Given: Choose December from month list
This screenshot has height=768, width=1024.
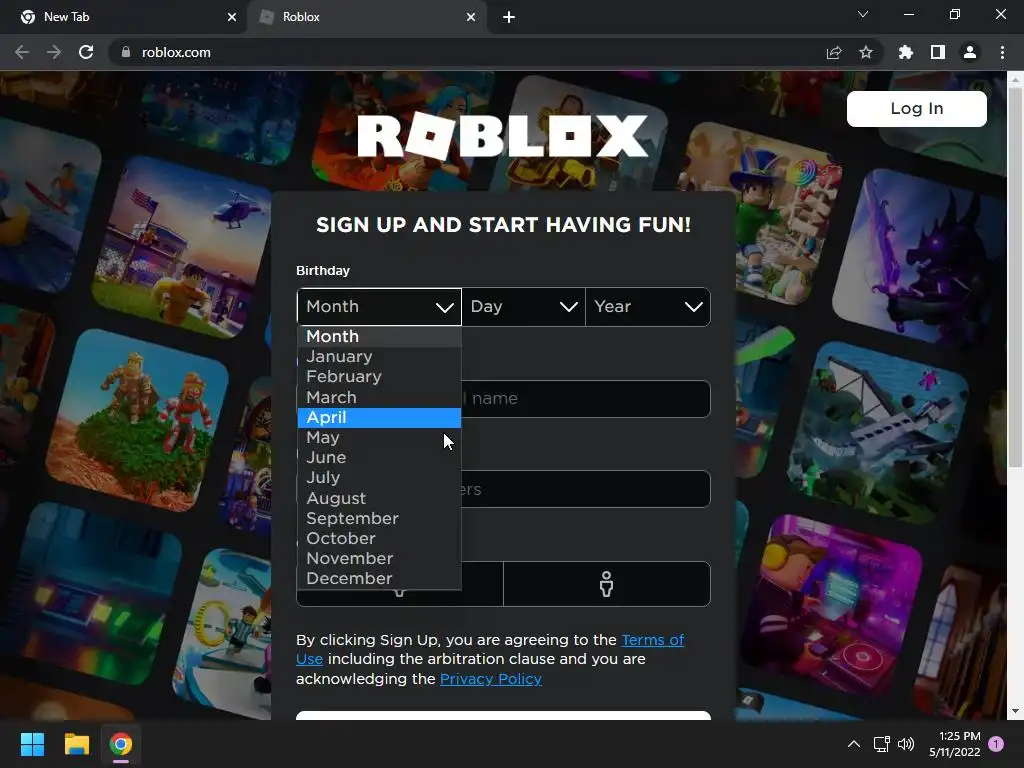Looking at the screenshot, I should point(379,579).
